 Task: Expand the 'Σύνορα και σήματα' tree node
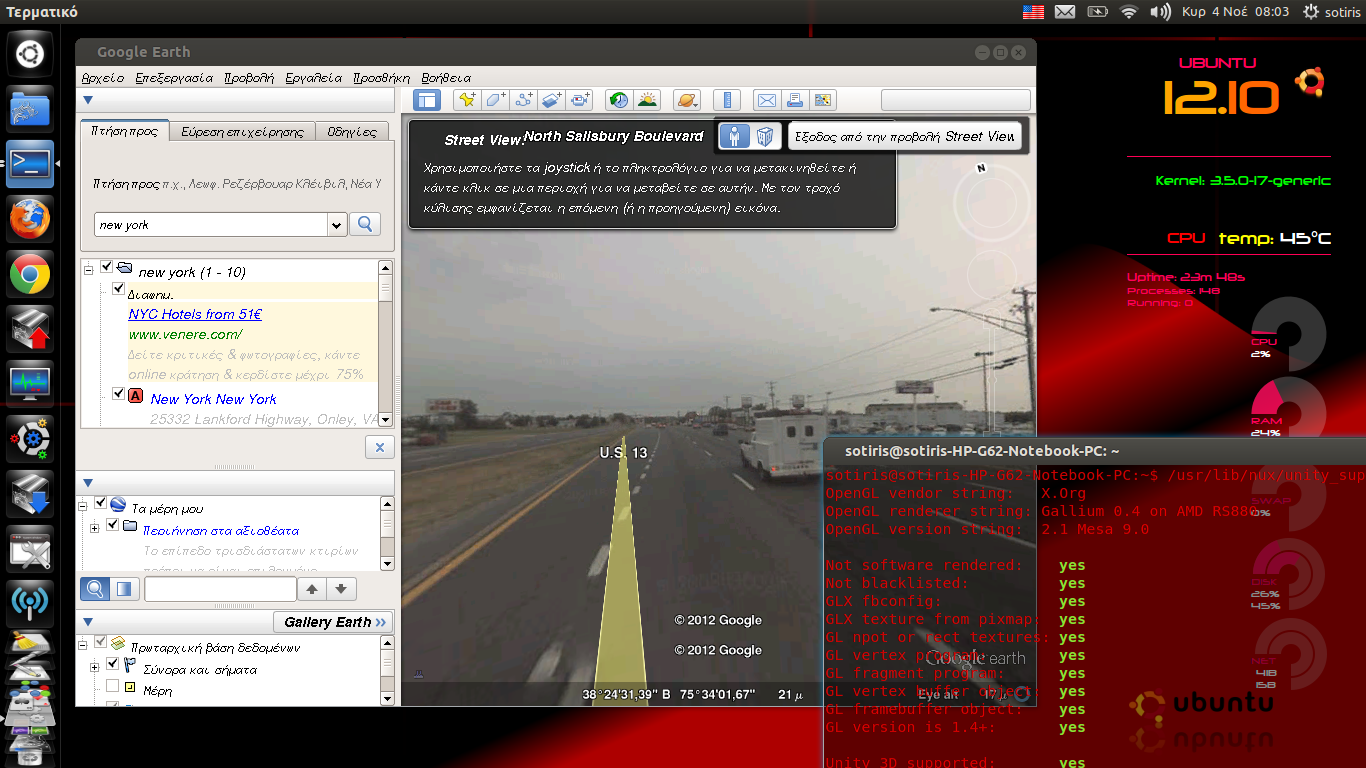coord(95,666)
